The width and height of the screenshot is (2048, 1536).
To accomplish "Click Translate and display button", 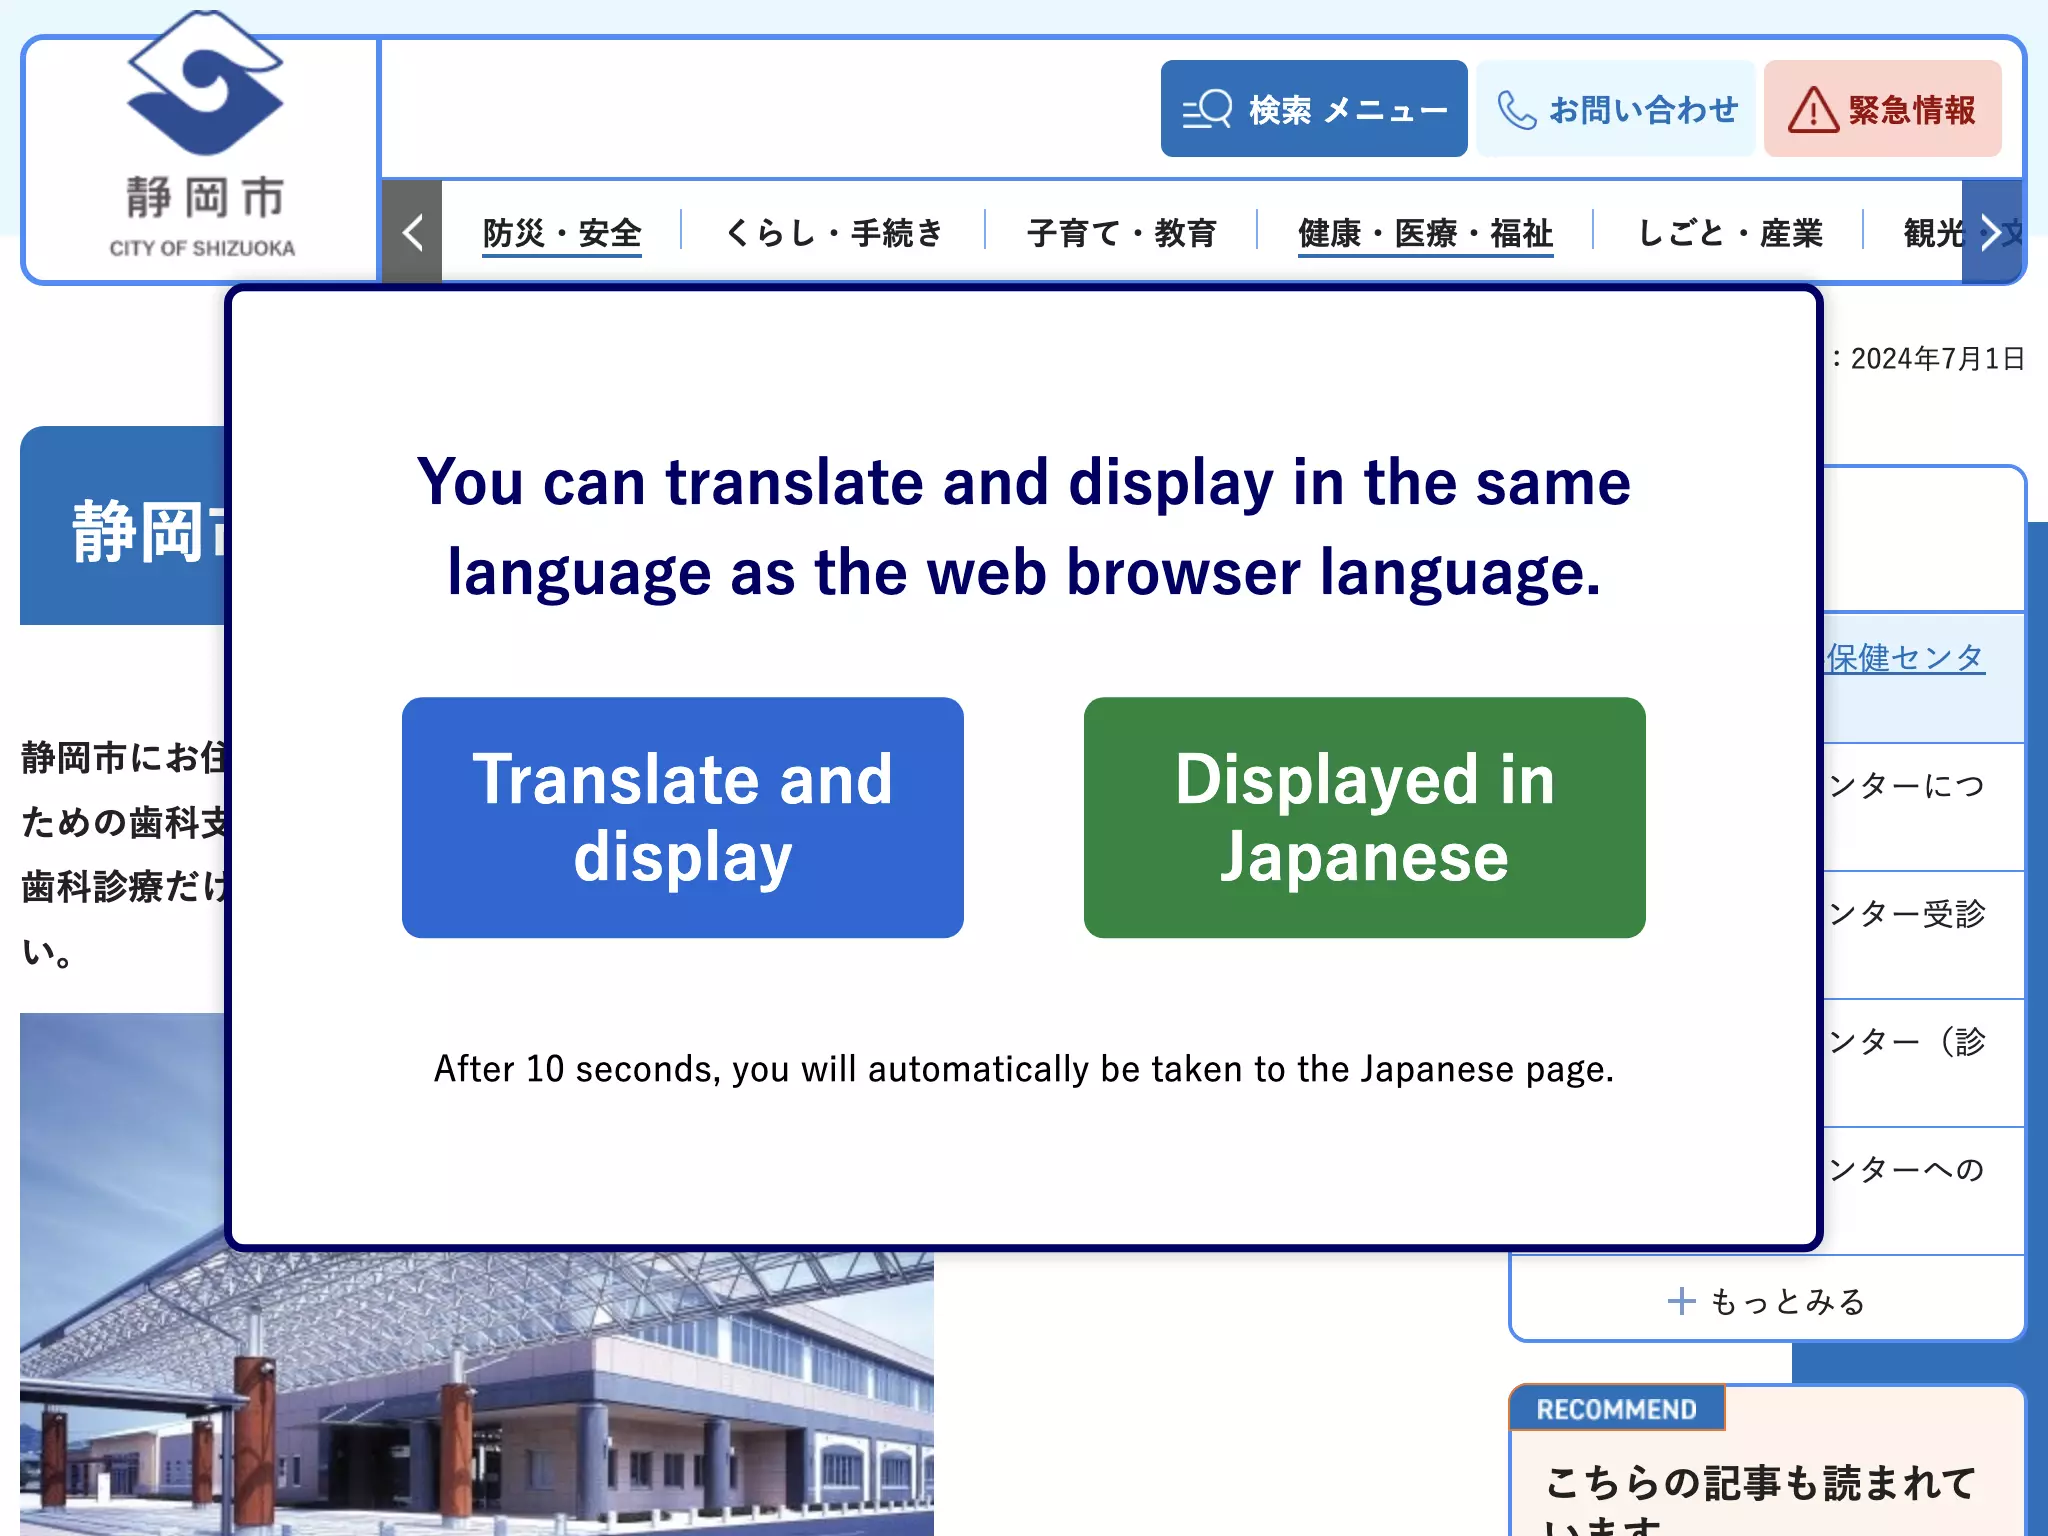I will pyautogui.click(x=683, y=817).
